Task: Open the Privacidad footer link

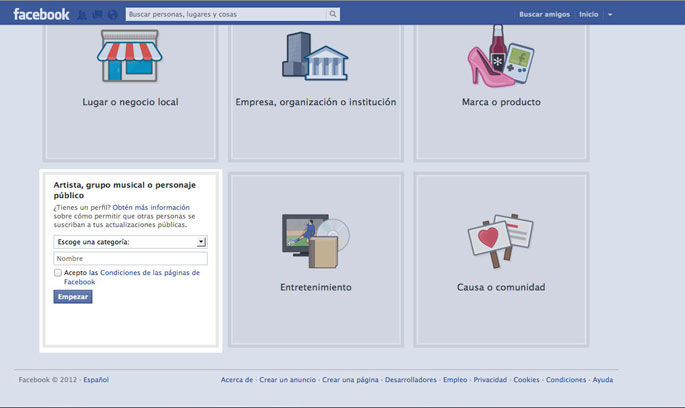Action: click(x=490, y=380)
